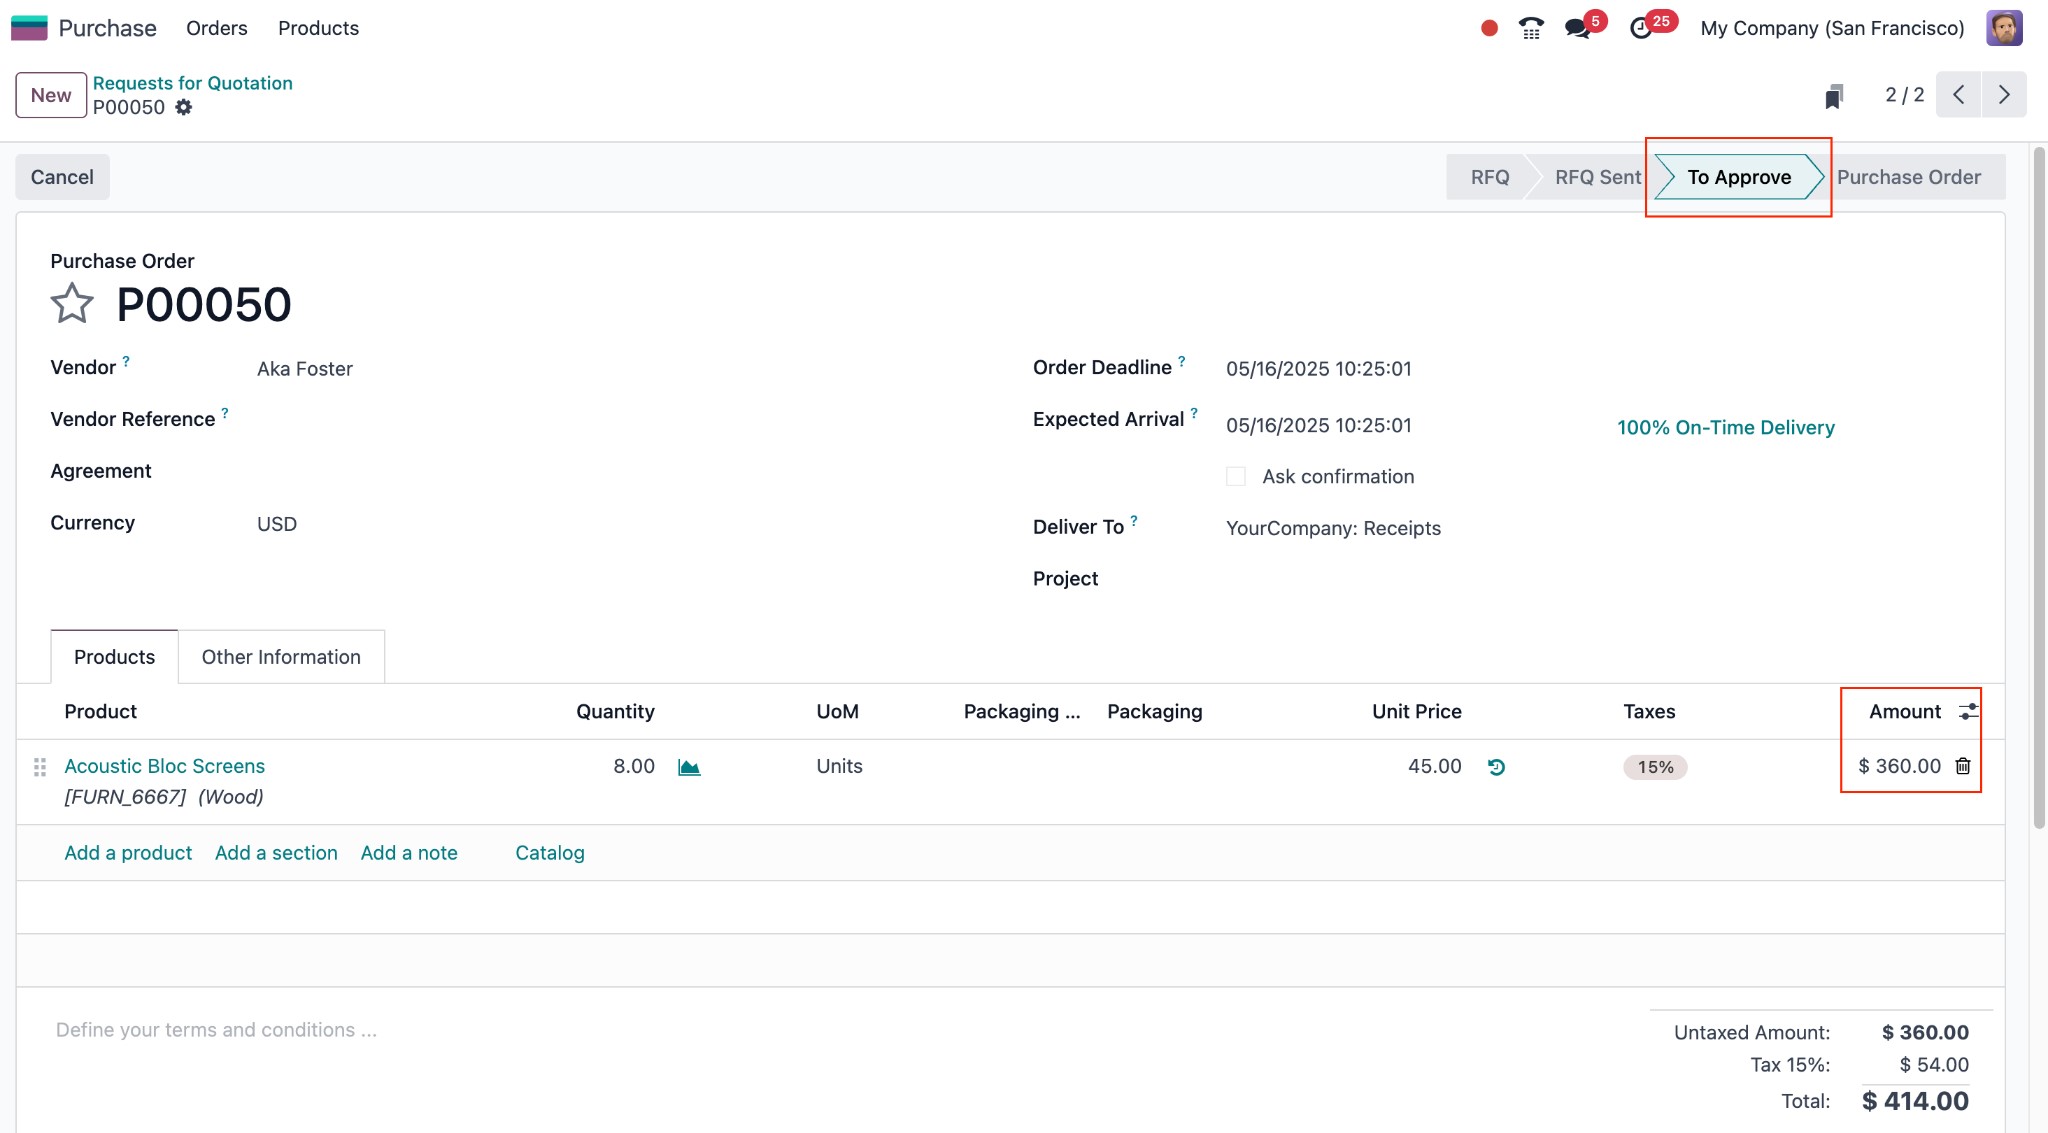This screenshot has width=2048, height=1133.
Task: Click the vertical scrollbar on the right
Action: tap(2039, 488)
